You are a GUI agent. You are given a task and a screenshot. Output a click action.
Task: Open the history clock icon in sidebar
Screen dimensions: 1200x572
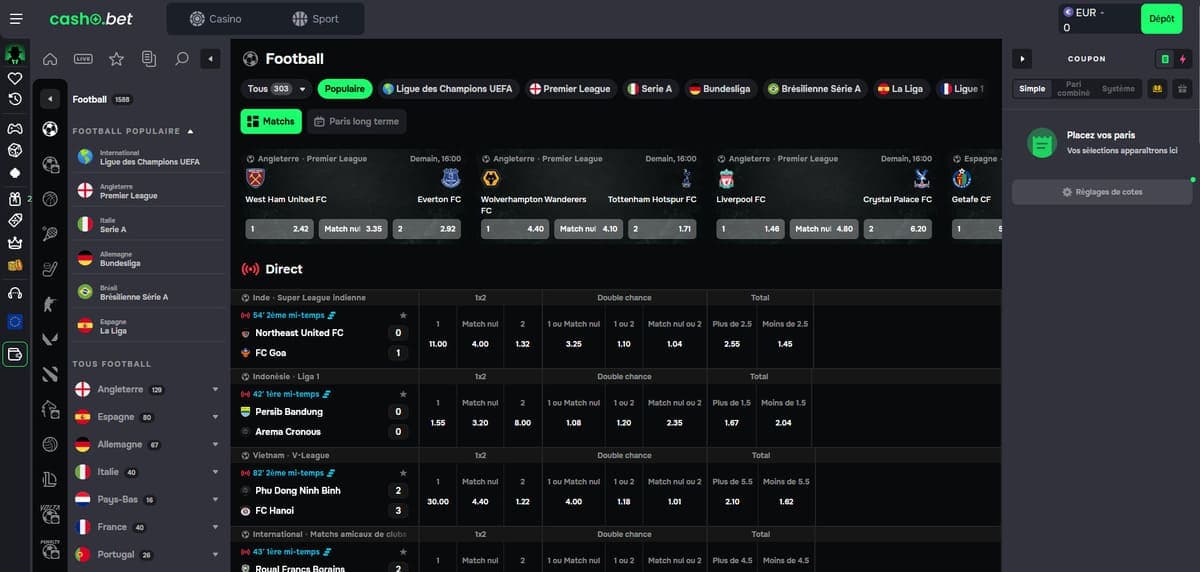click(x=15, y=99)
